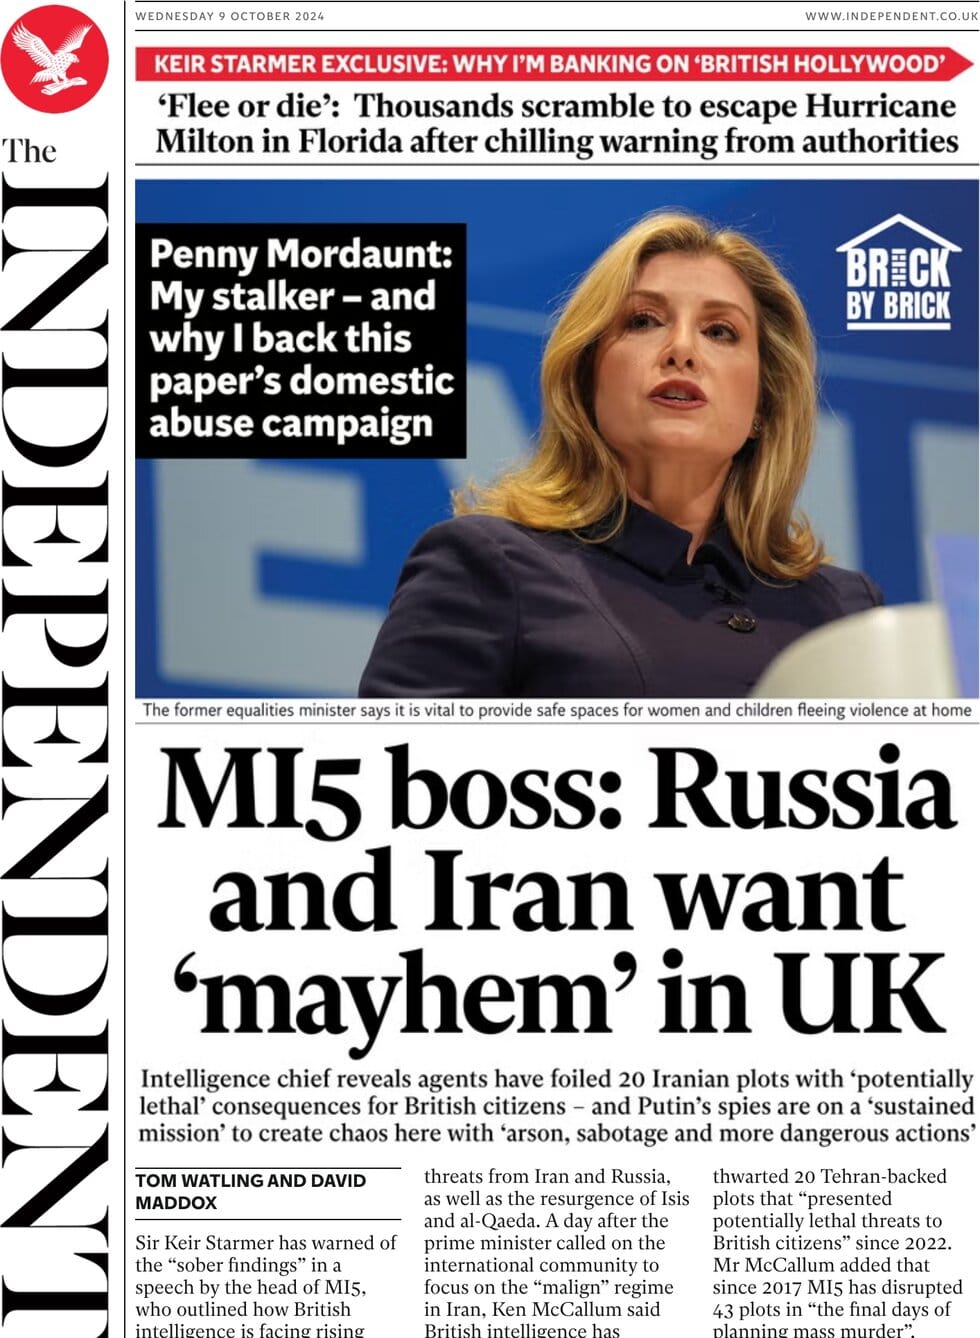Click the Tom Watling and David Maddox byline
Image resolution: width=980 pixels, height=1338 pixels.
(251, 1192)
